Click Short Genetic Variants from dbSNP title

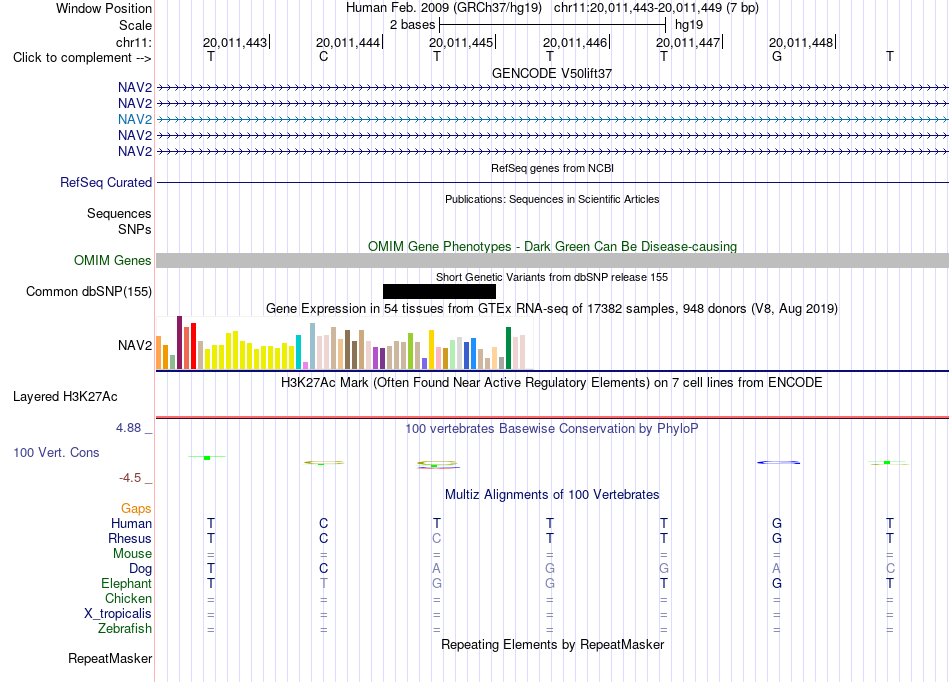tap(552, 277)
